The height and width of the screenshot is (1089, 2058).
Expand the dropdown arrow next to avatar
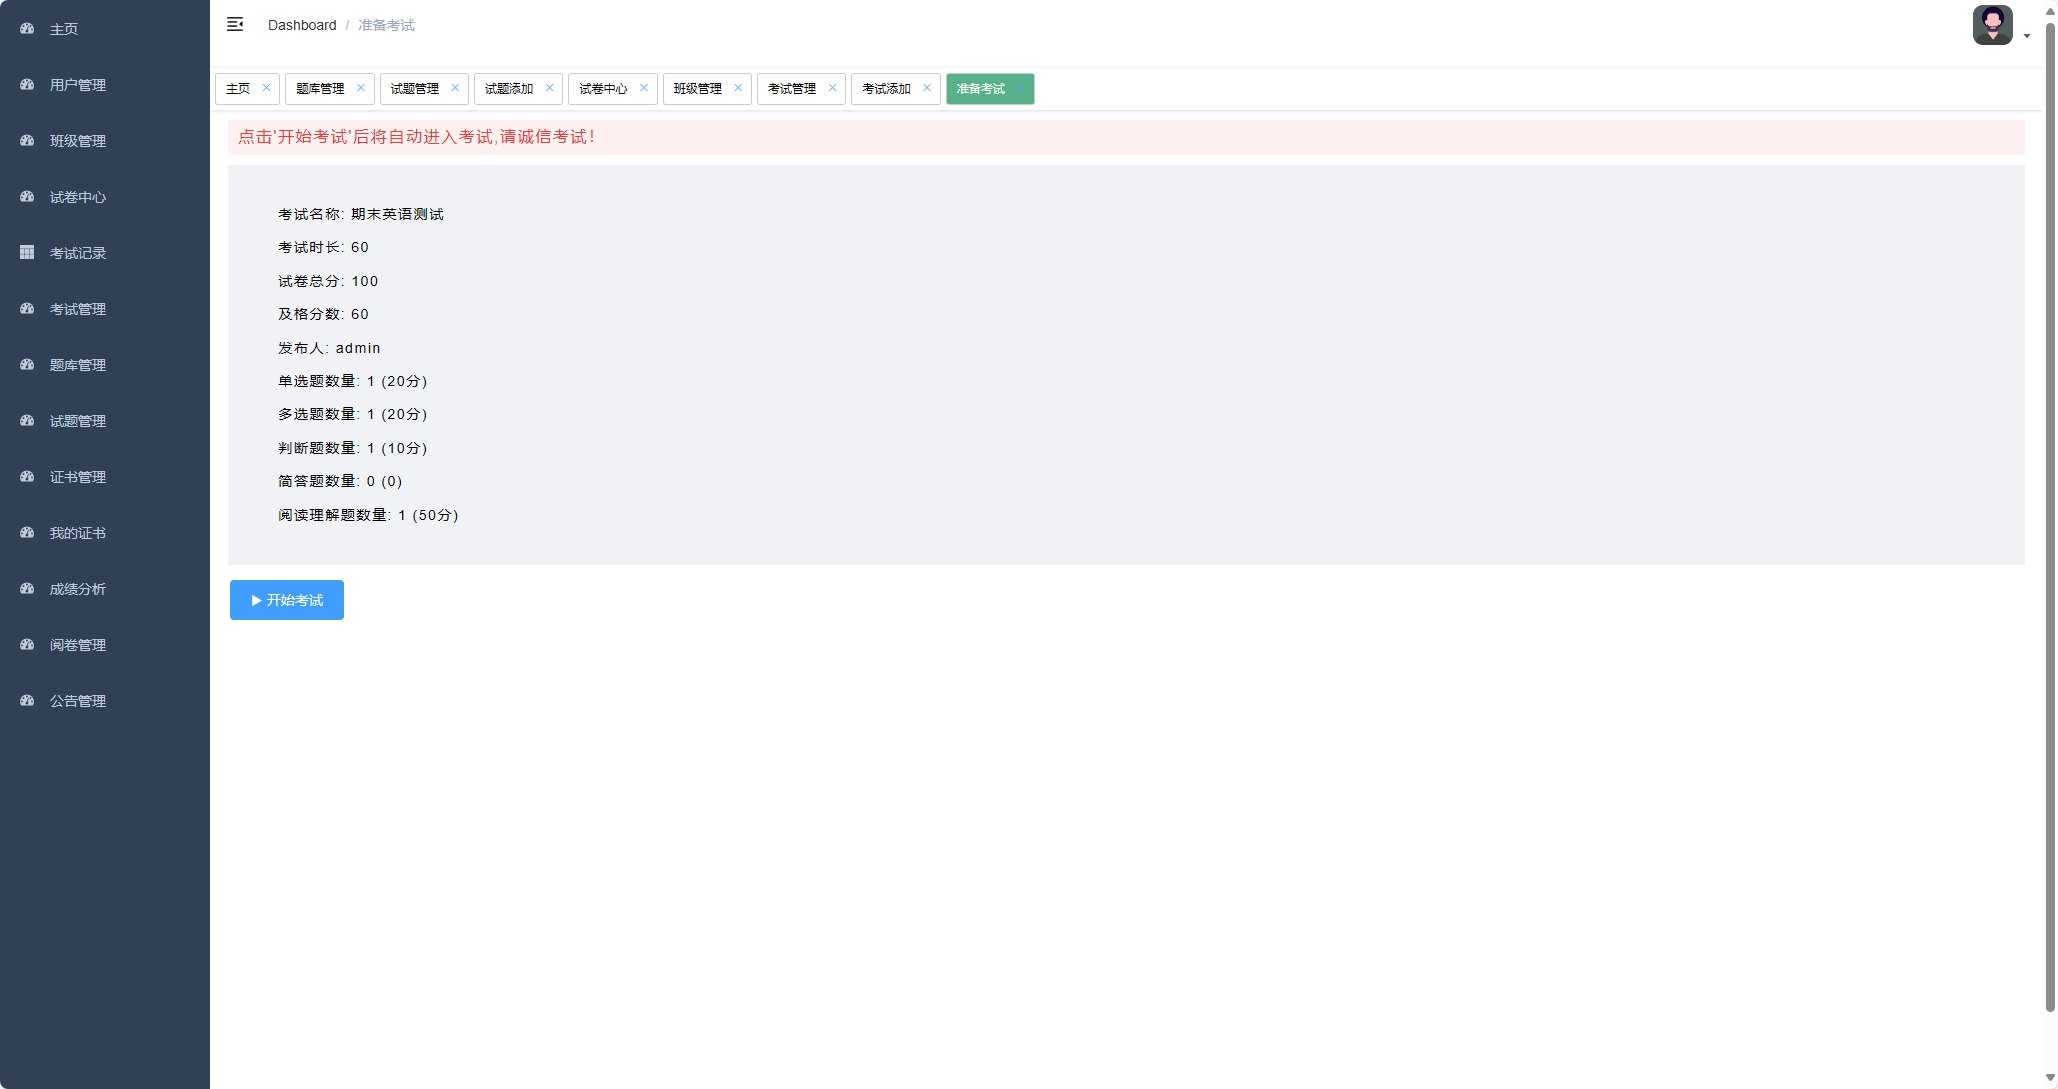coord(2027,36)
